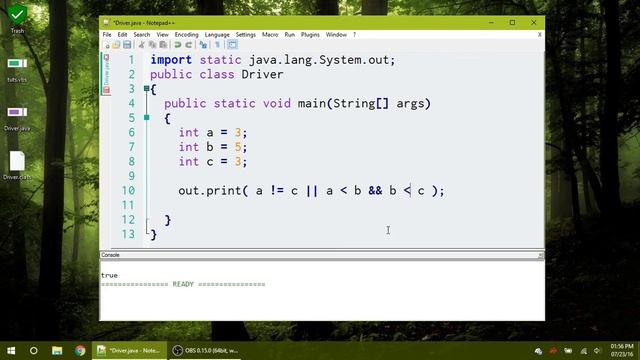The width and height of the screenshot is (640, 360).
Task: Create a new document from Notepad++ toolbar
Action: pos(107,45)
